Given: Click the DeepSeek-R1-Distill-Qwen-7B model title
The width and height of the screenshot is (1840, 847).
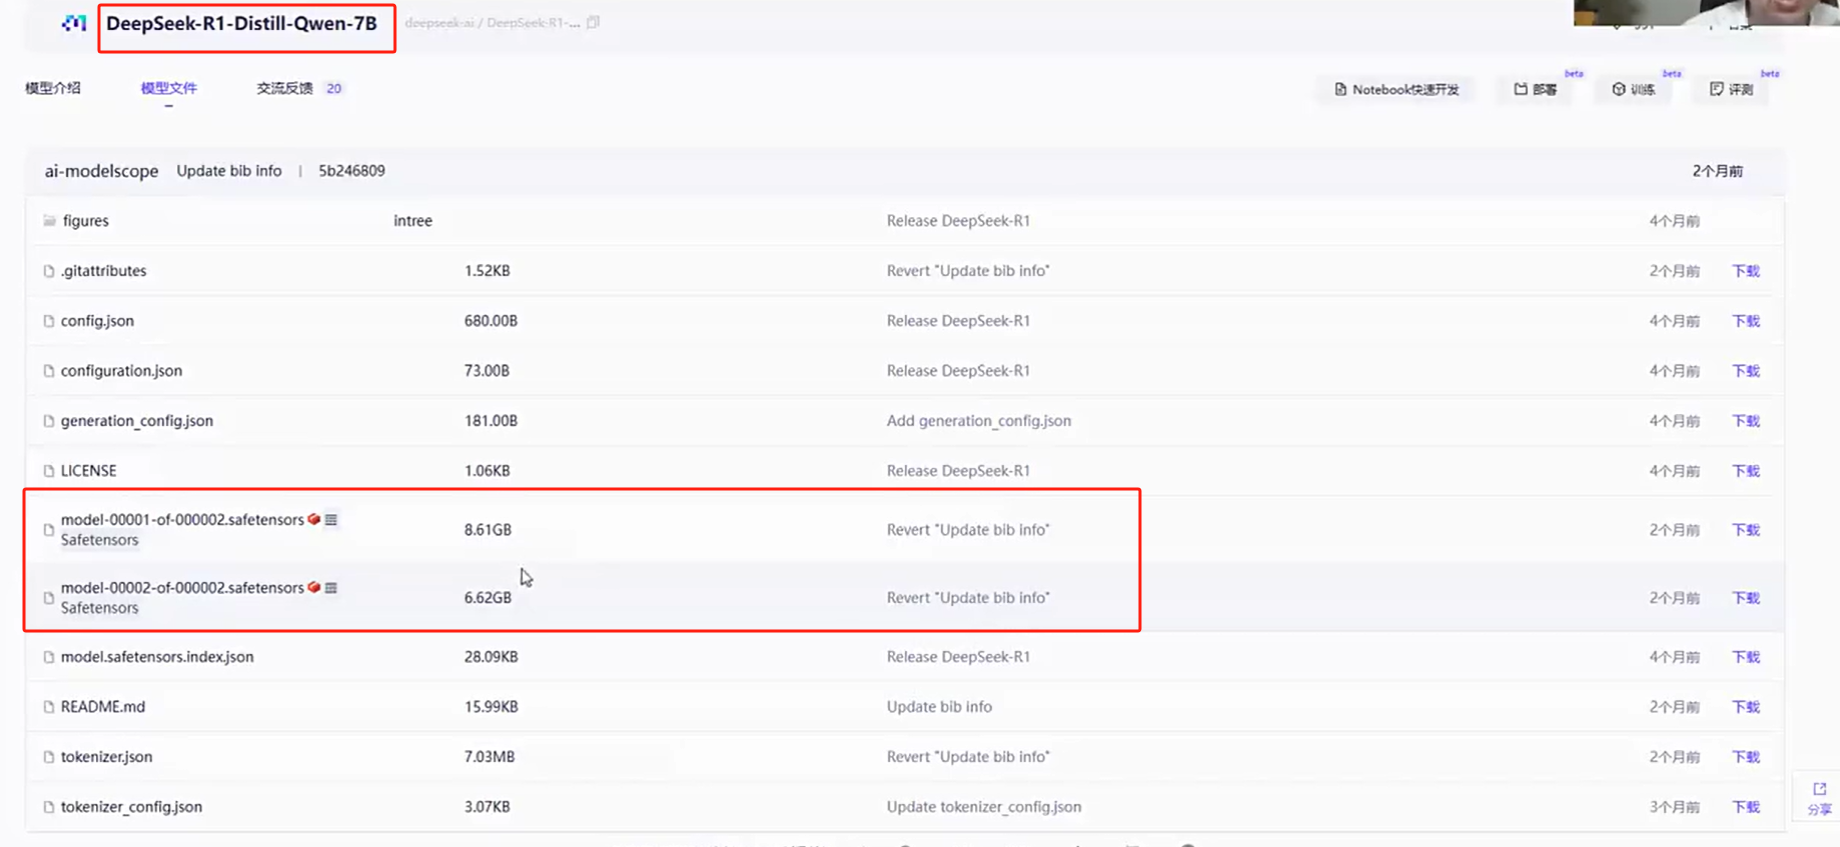Looking at the screenshot, I should [x=242, y=24].
